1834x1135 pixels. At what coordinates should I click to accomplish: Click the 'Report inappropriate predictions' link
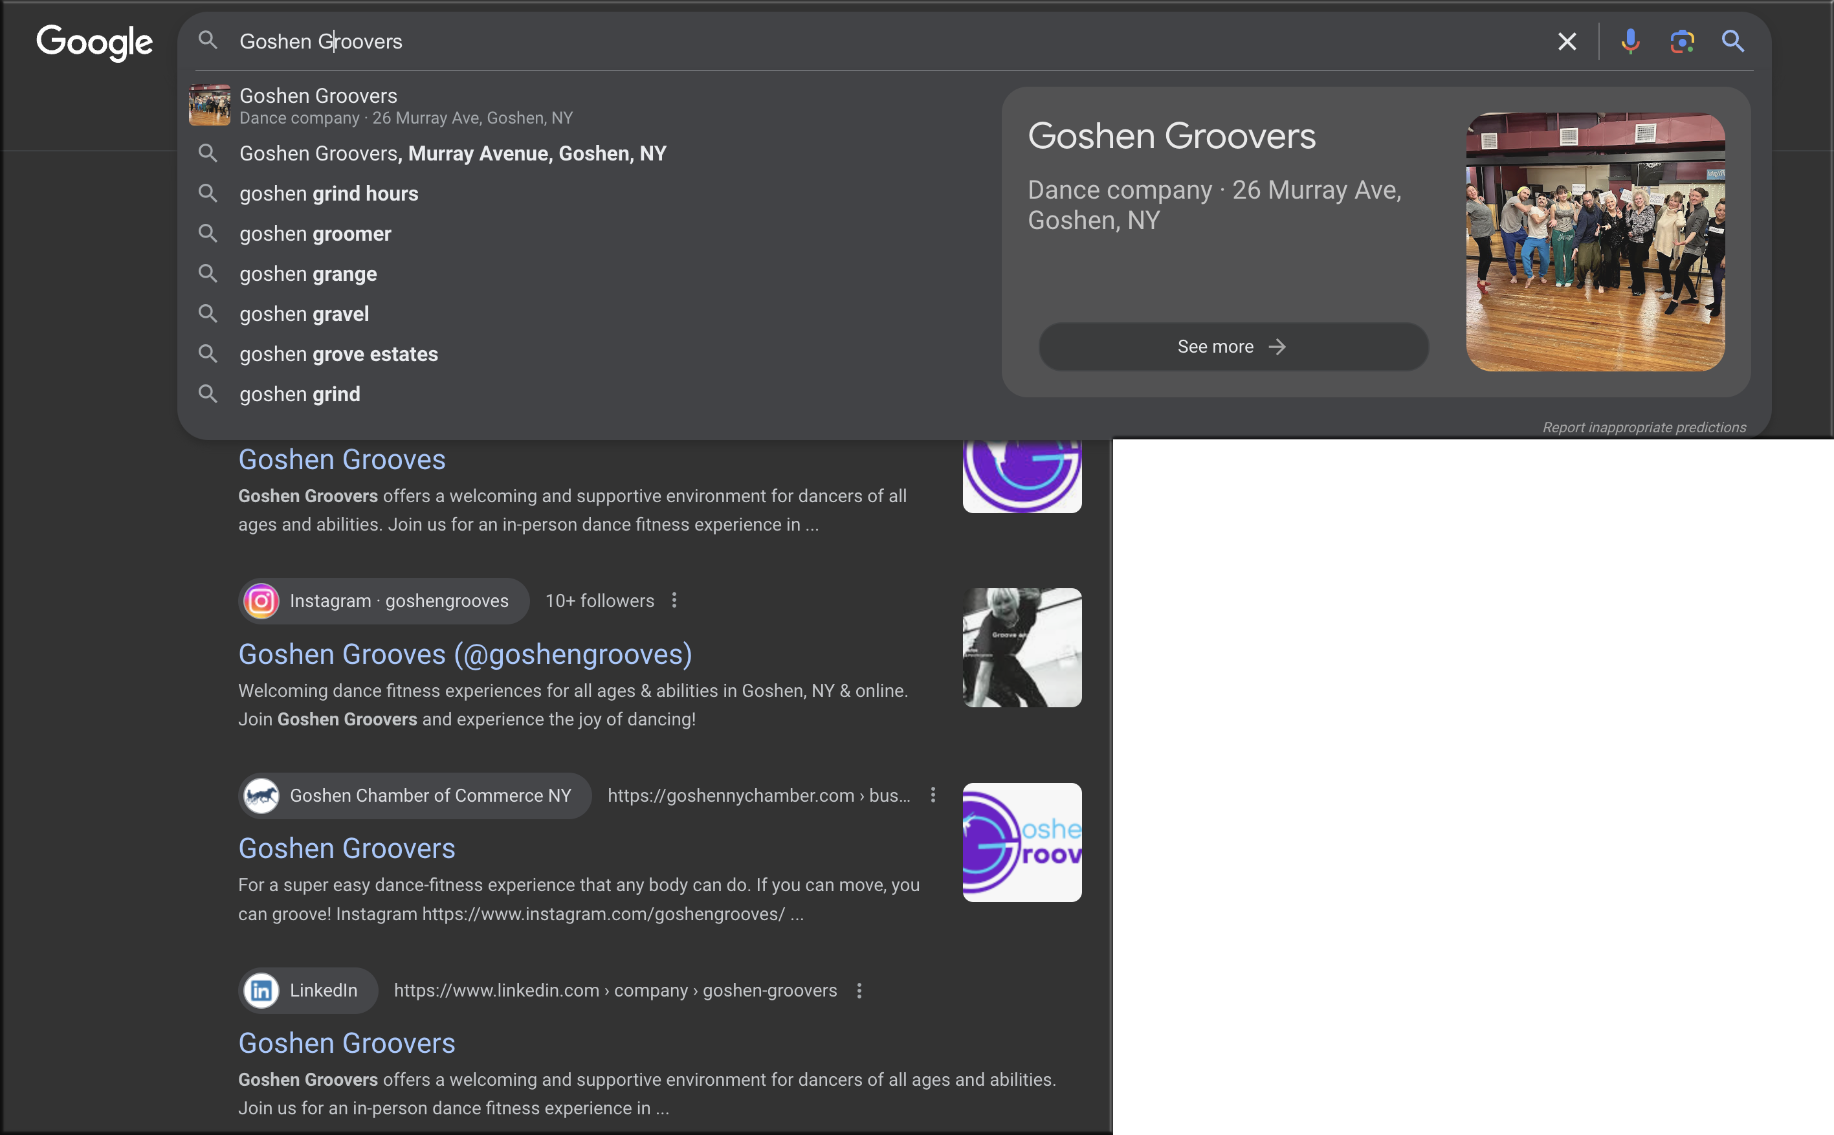pos(1644,426)
